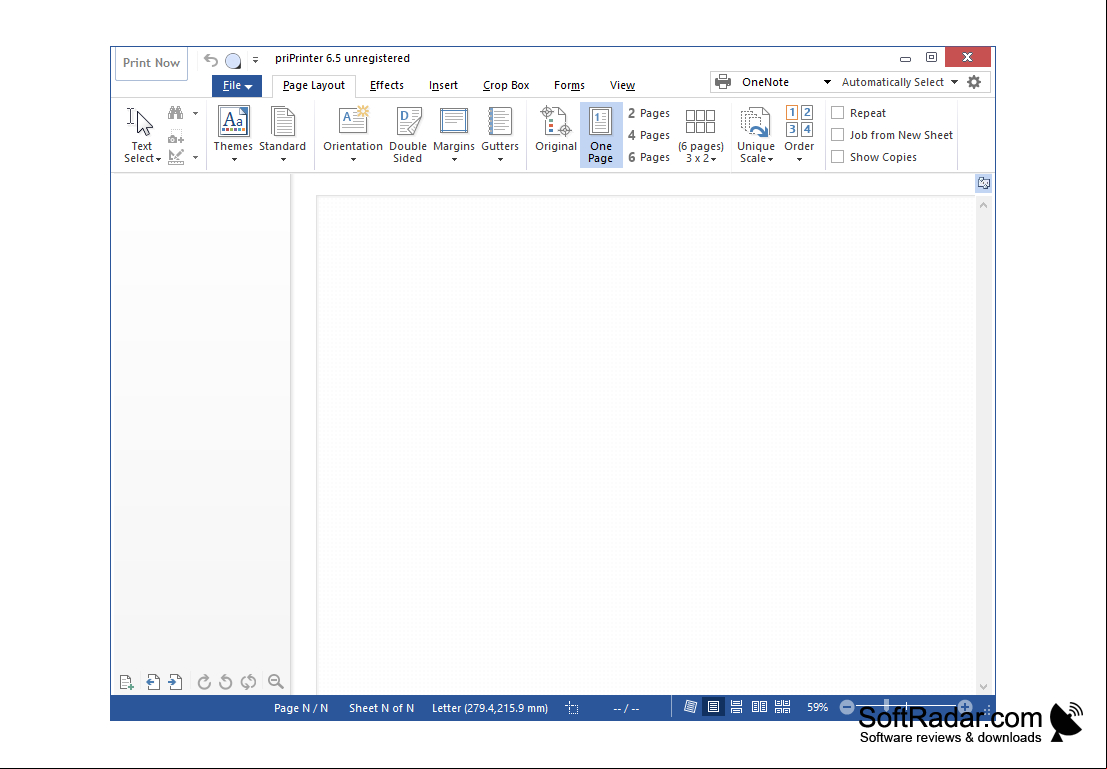Click the rotate clockwise icon
Image resolution: width=1107 pixels, height=769 pixels.
(204, 682)
